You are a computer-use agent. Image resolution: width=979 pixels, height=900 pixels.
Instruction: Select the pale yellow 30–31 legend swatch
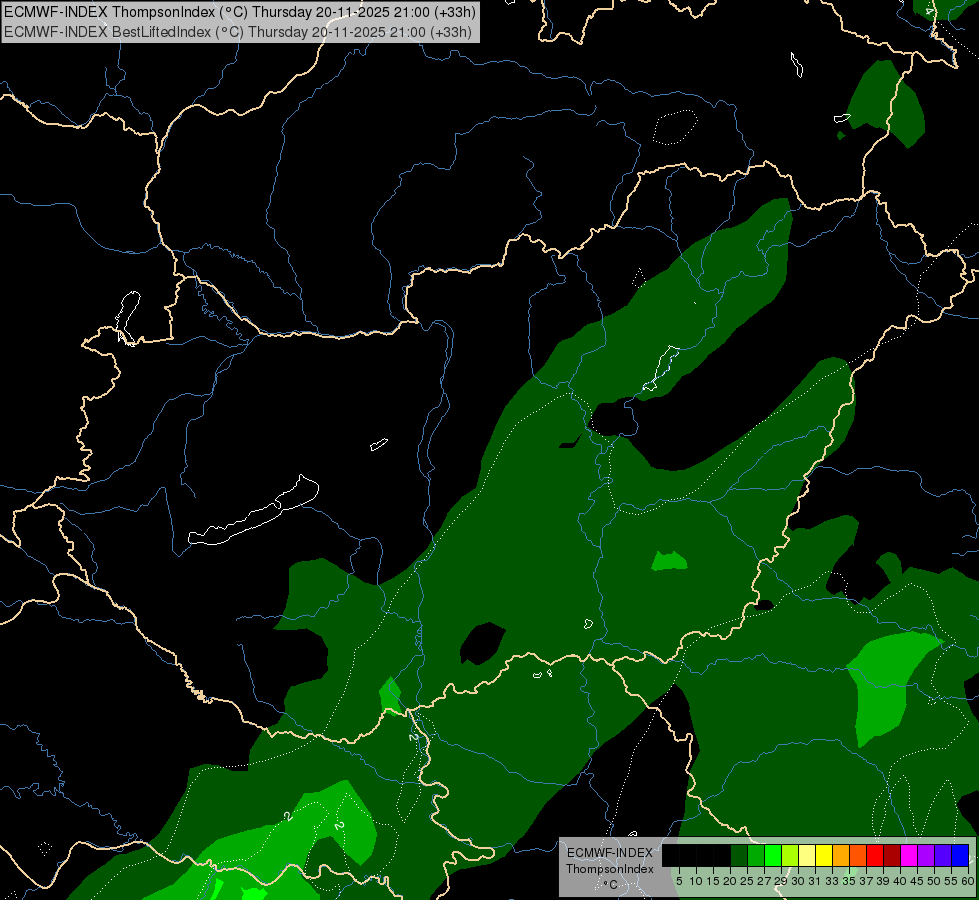(807, 855)
